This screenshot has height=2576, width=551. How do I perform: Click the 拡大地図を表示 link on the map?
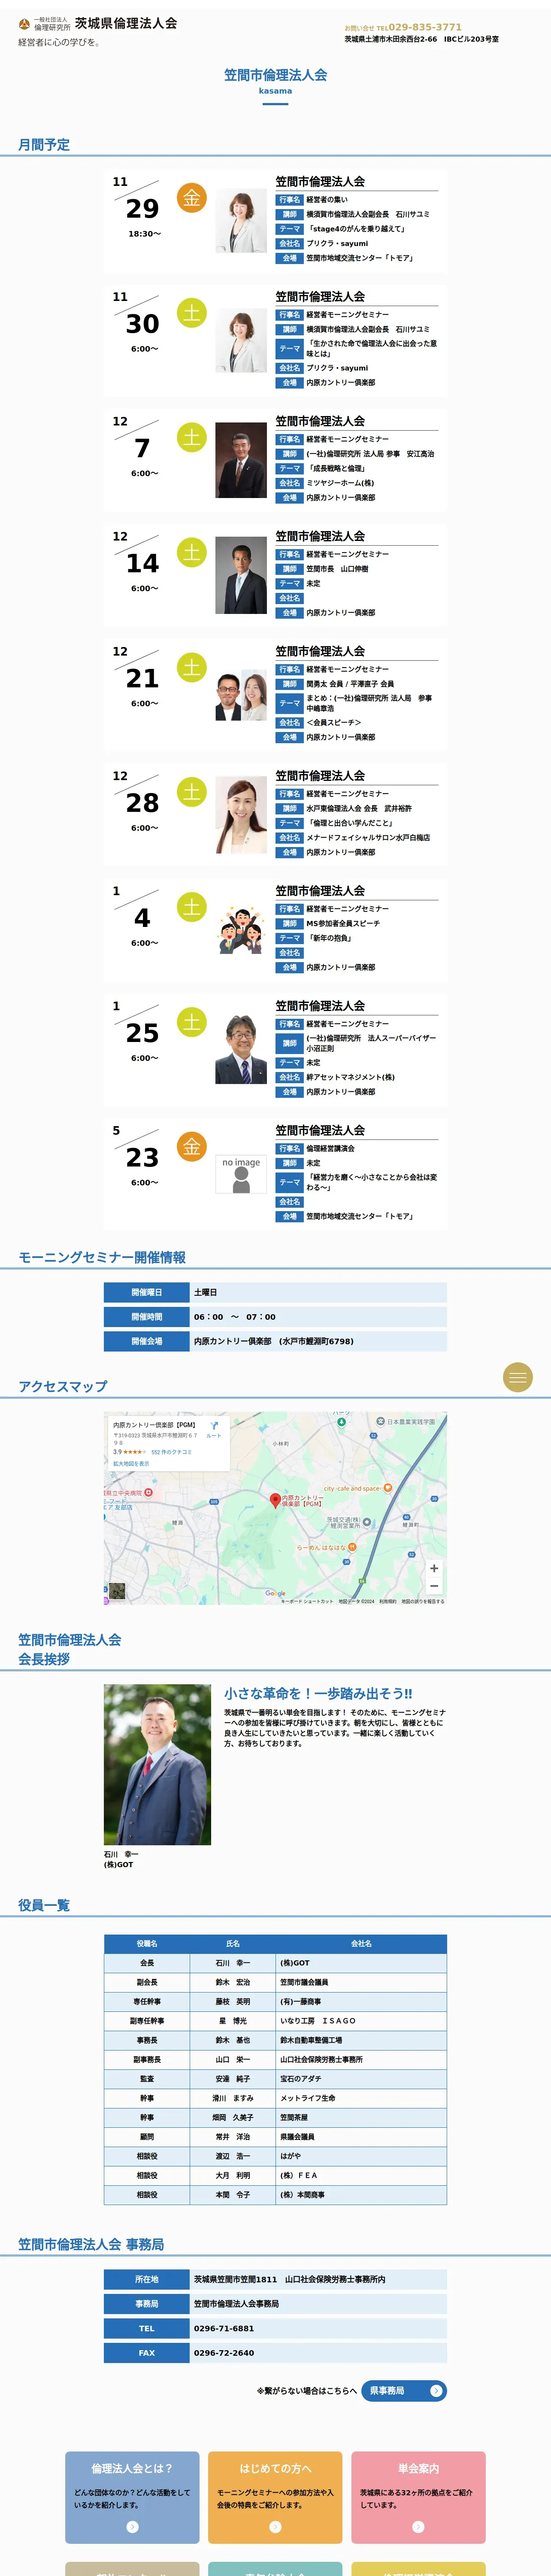131,1463
